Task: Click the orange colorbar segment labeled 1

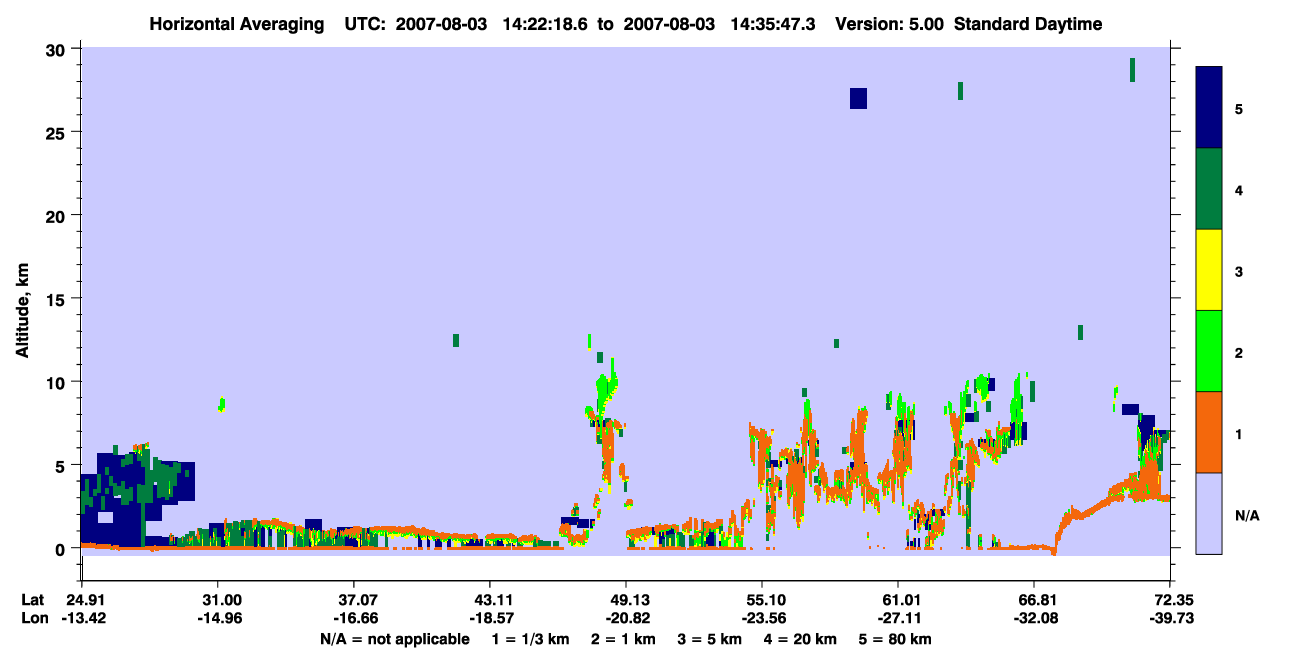Action: pos(1209,432)
